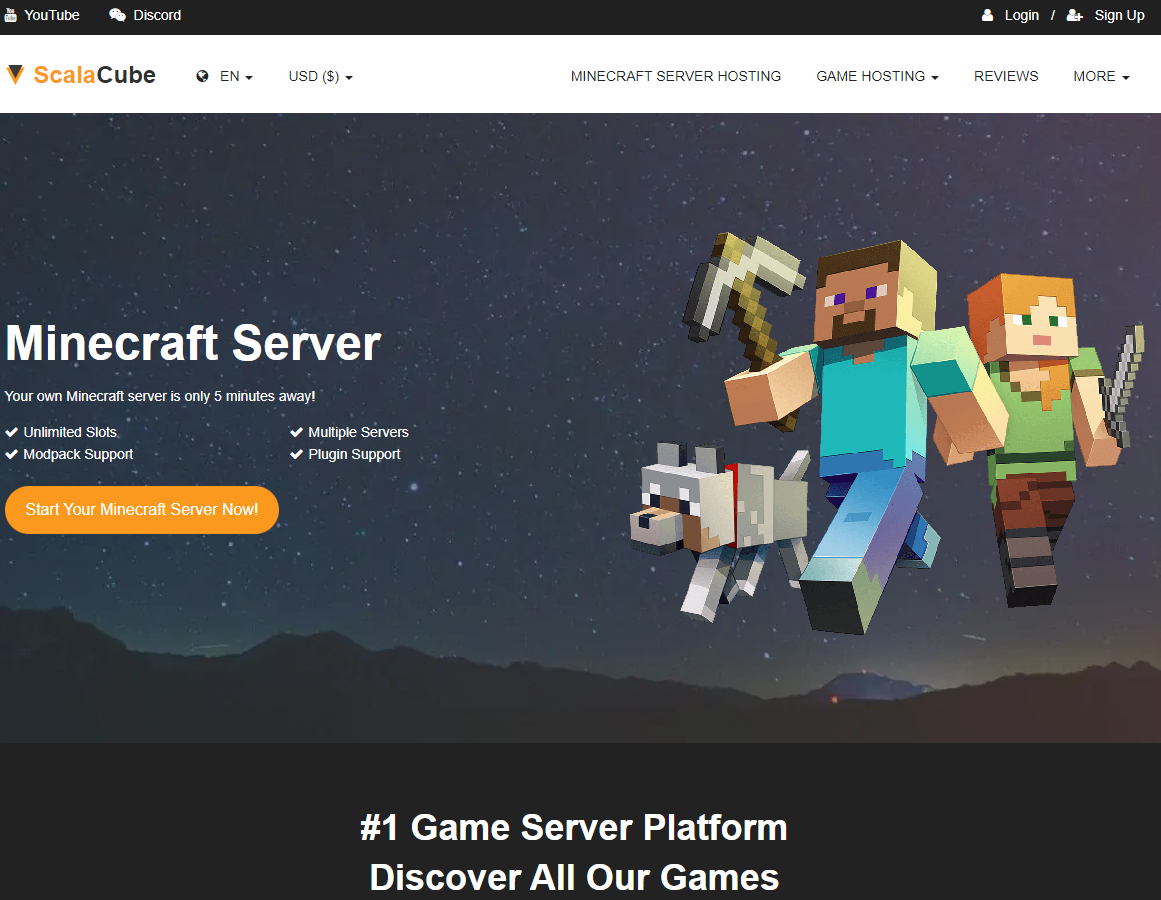Click the checkmark beside Multiple Servers
This screenshot has width=1161, height=900.
[x=296, y=432]
